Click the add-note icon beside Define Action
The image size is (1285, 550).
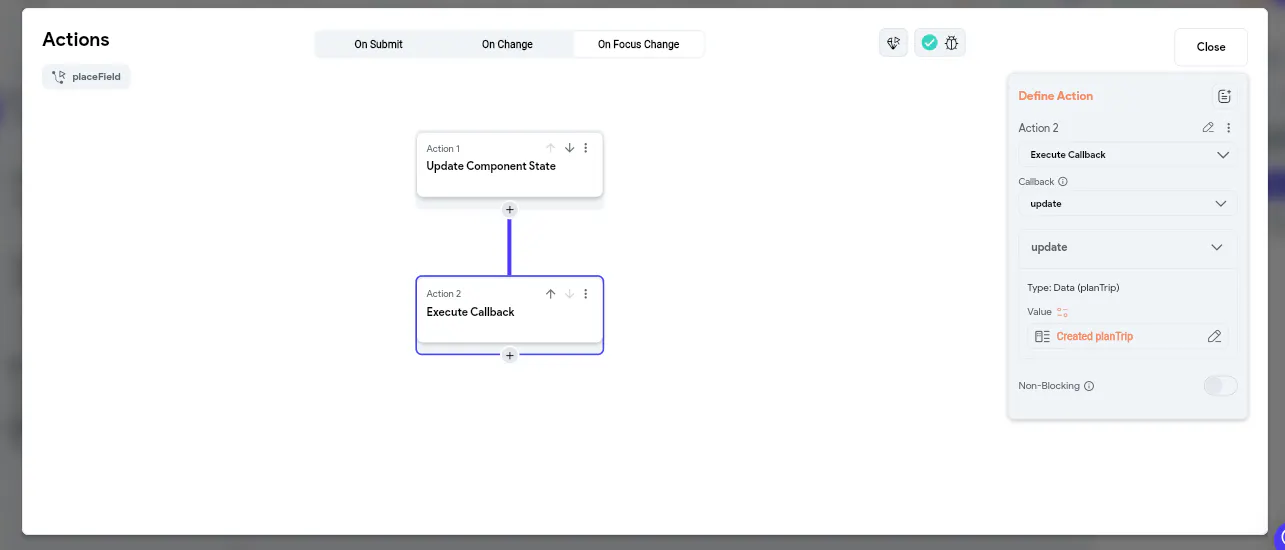1224,96
